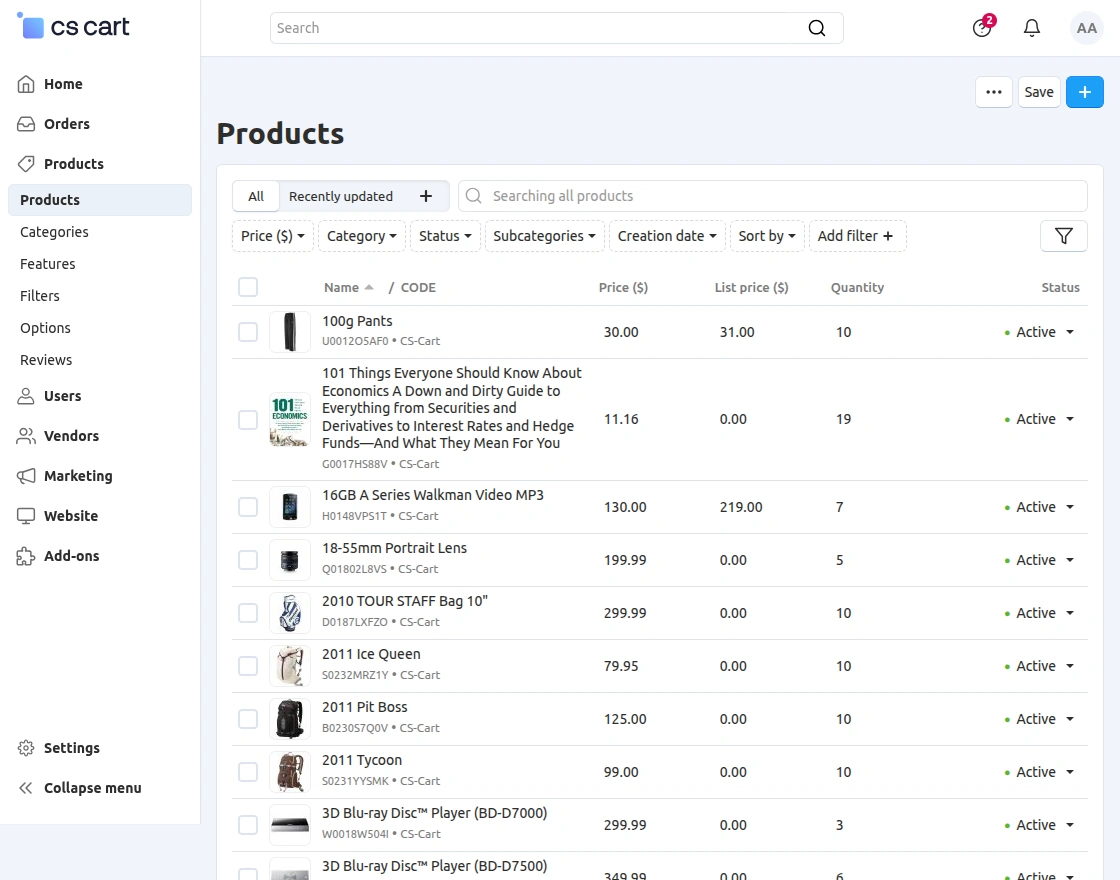Click the CS-Cart logo

pyautogui.click(x=73, y=27)
